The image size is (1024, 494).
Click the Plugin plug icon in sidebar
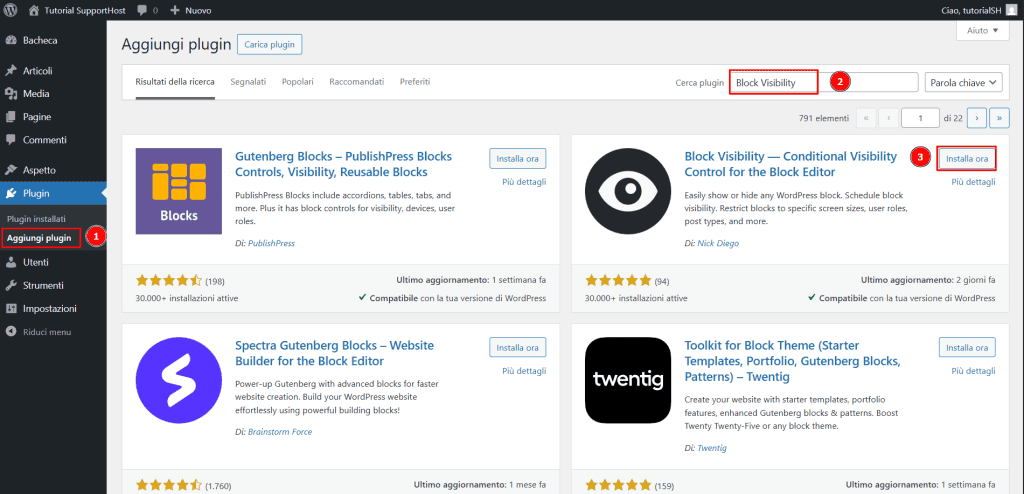pos(11,193)
